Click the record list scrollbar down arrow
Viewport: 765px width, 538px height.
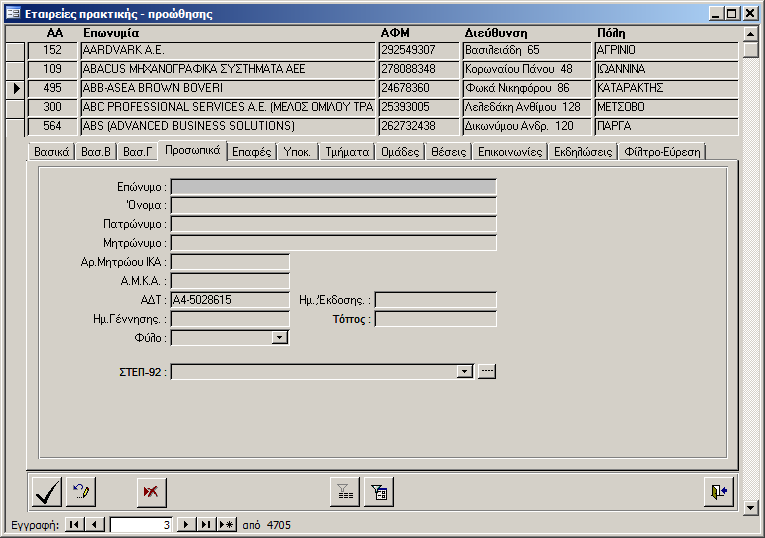click(751, 507)
